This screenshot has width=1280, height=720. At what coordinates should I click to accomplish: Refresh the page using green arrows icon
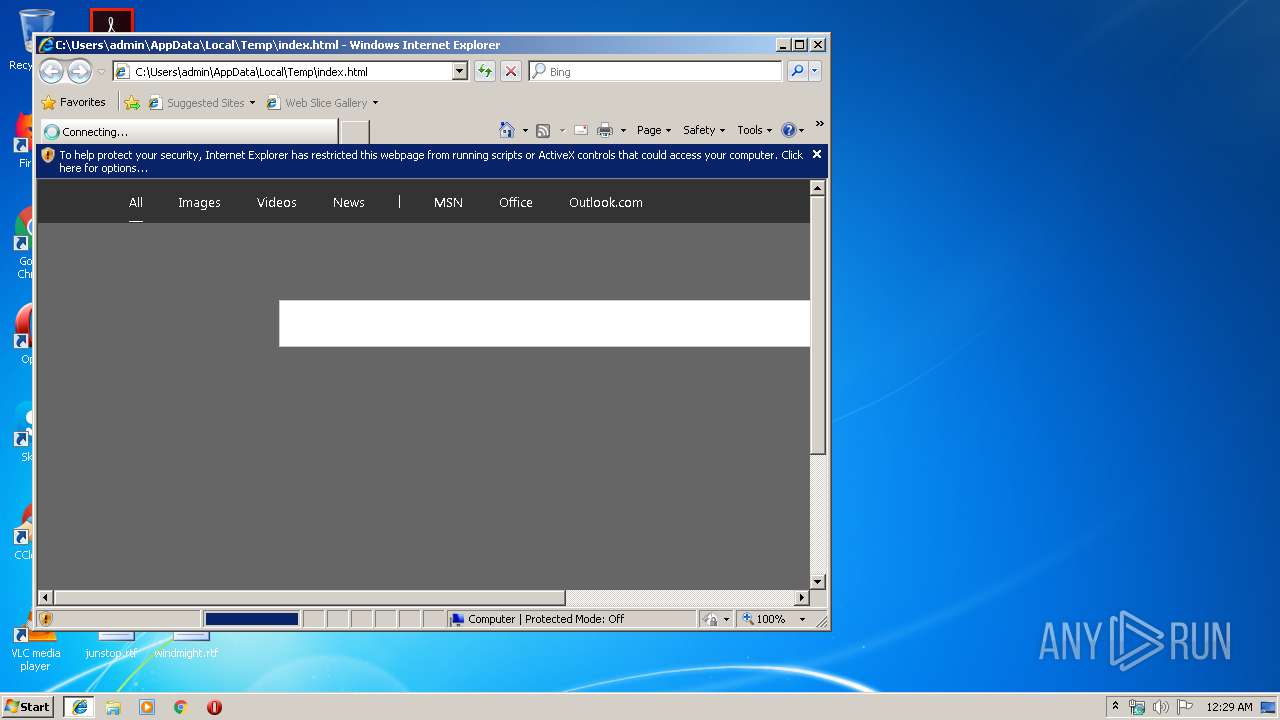point(485,71)
